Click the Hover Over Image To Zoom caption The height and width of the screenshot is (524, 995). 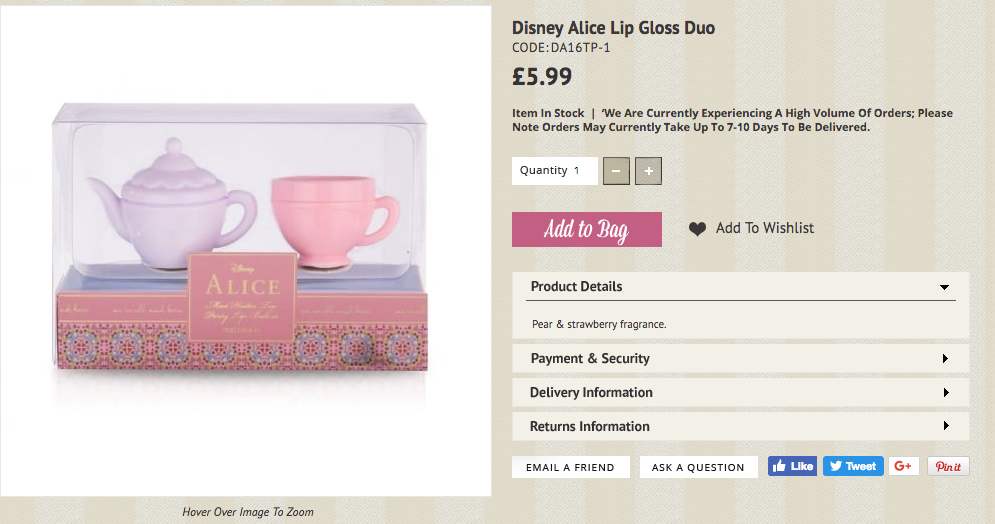tap(247, 512)
